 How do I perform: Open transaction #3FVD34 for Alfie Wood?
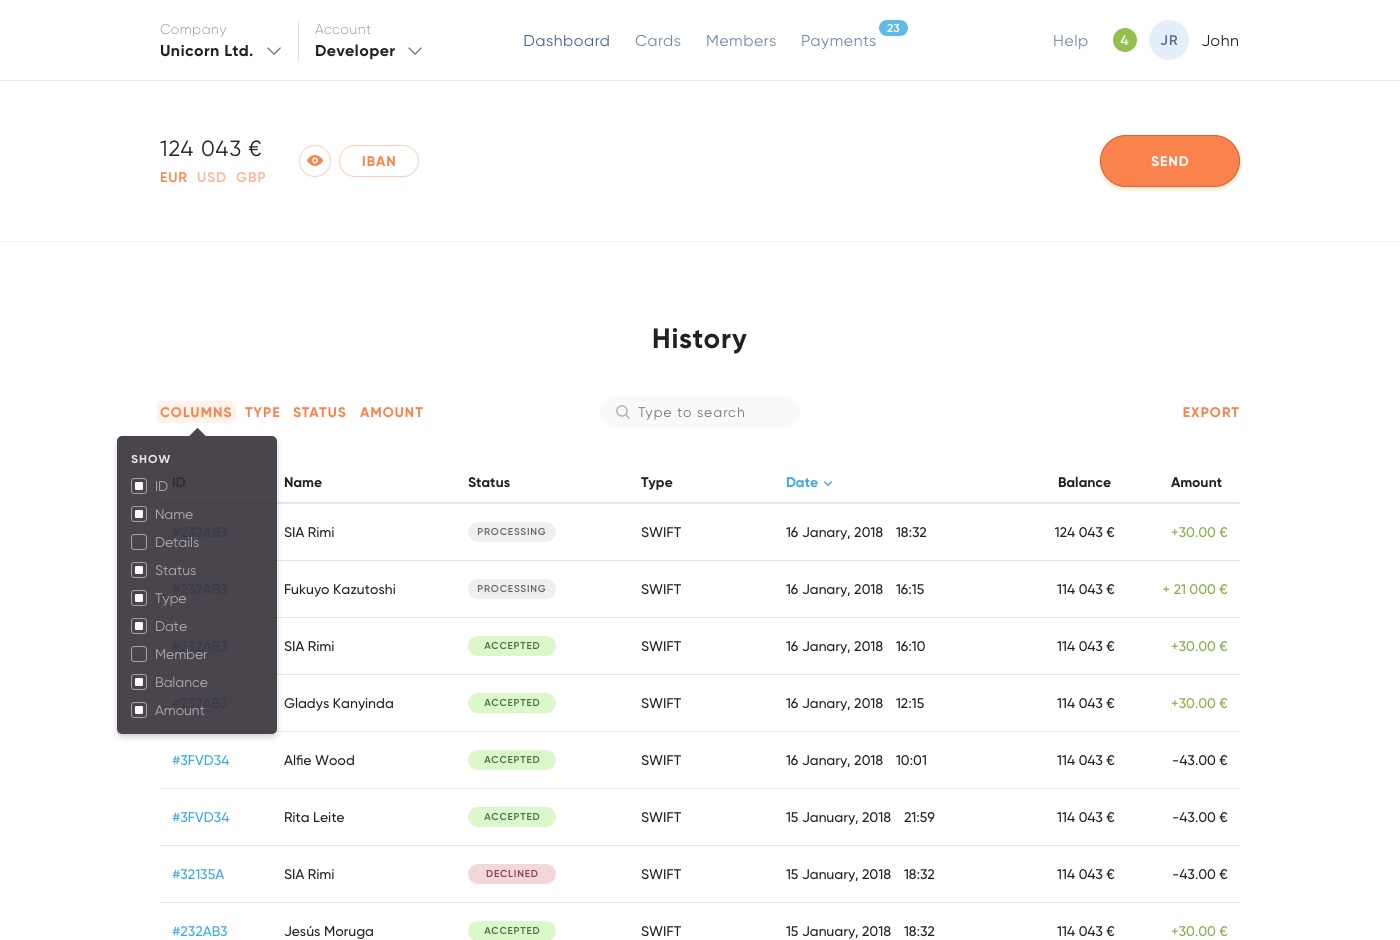pyautogui.click(x=200, y=760)
